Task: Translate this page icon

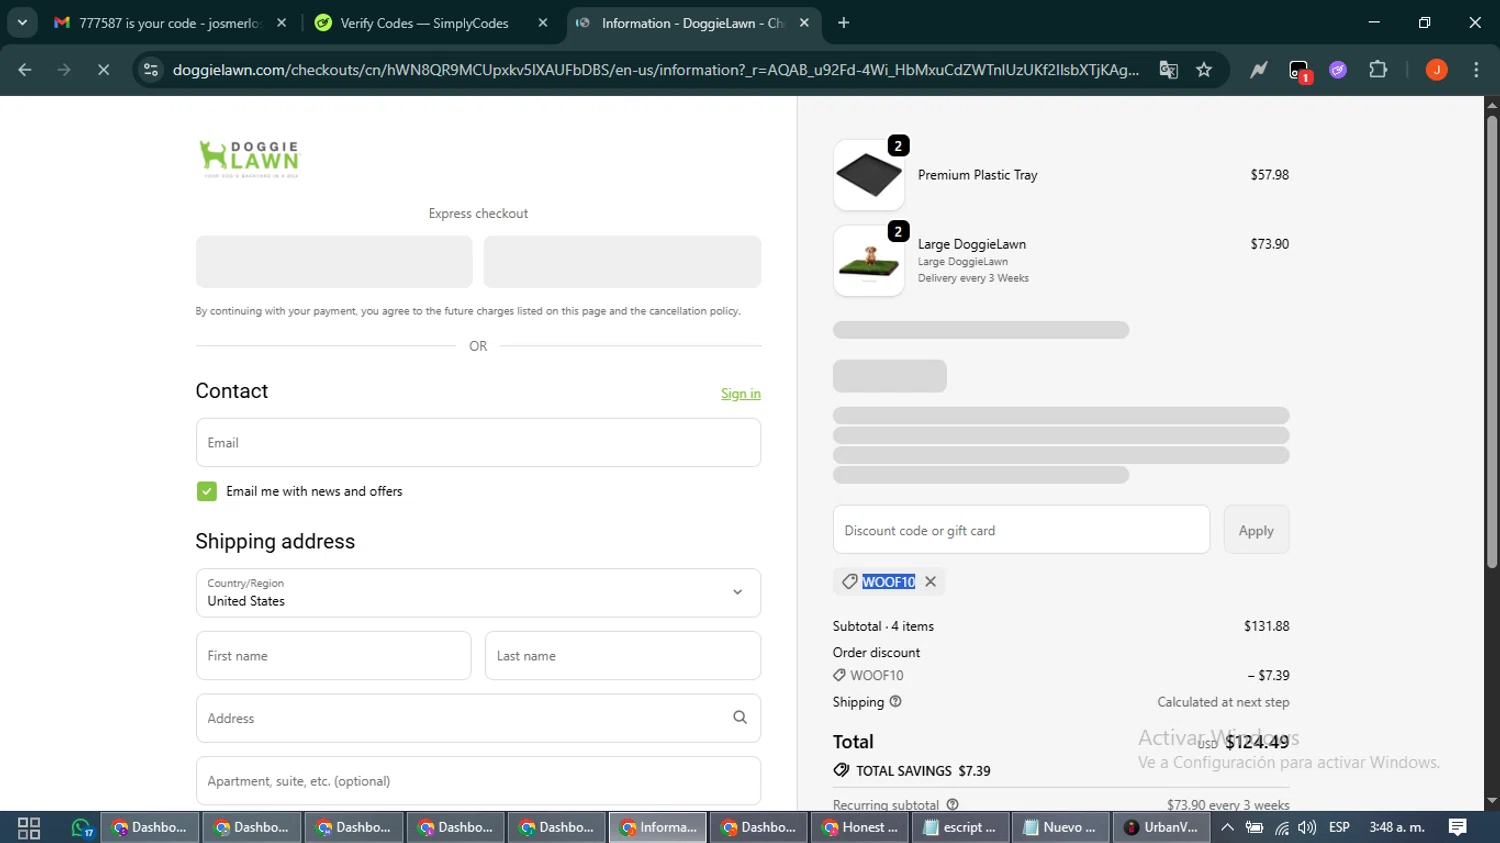Action: 1168,69
